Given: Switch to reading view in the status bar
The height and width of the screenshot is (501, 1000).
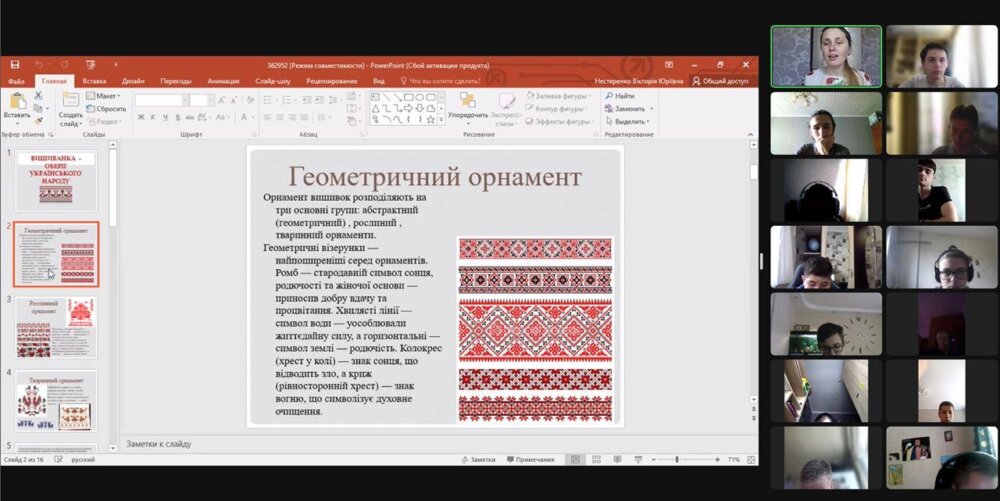Looking at the screenshot, I should (x=617, y=460).
